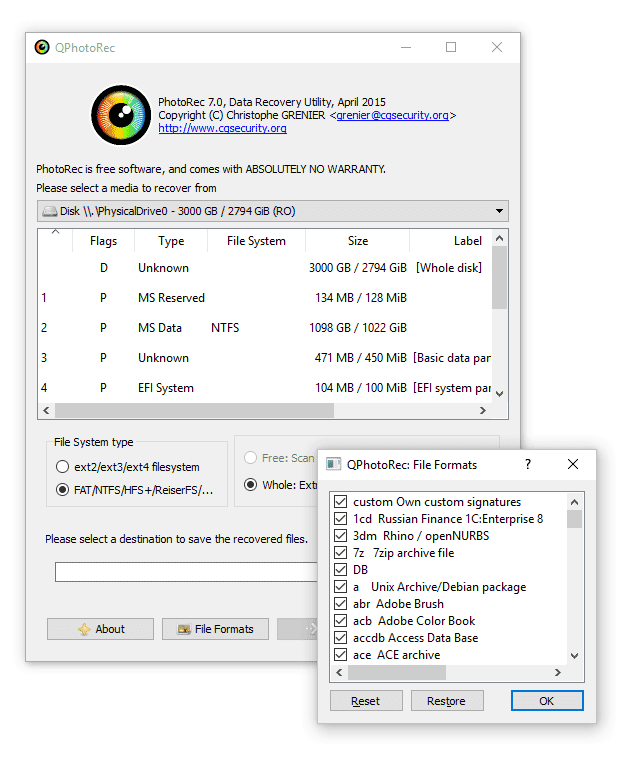Select FAT/NTFS/HFS+/ReiserFS radio button
This screenshot has height=759, width=628.
(62, 490)
